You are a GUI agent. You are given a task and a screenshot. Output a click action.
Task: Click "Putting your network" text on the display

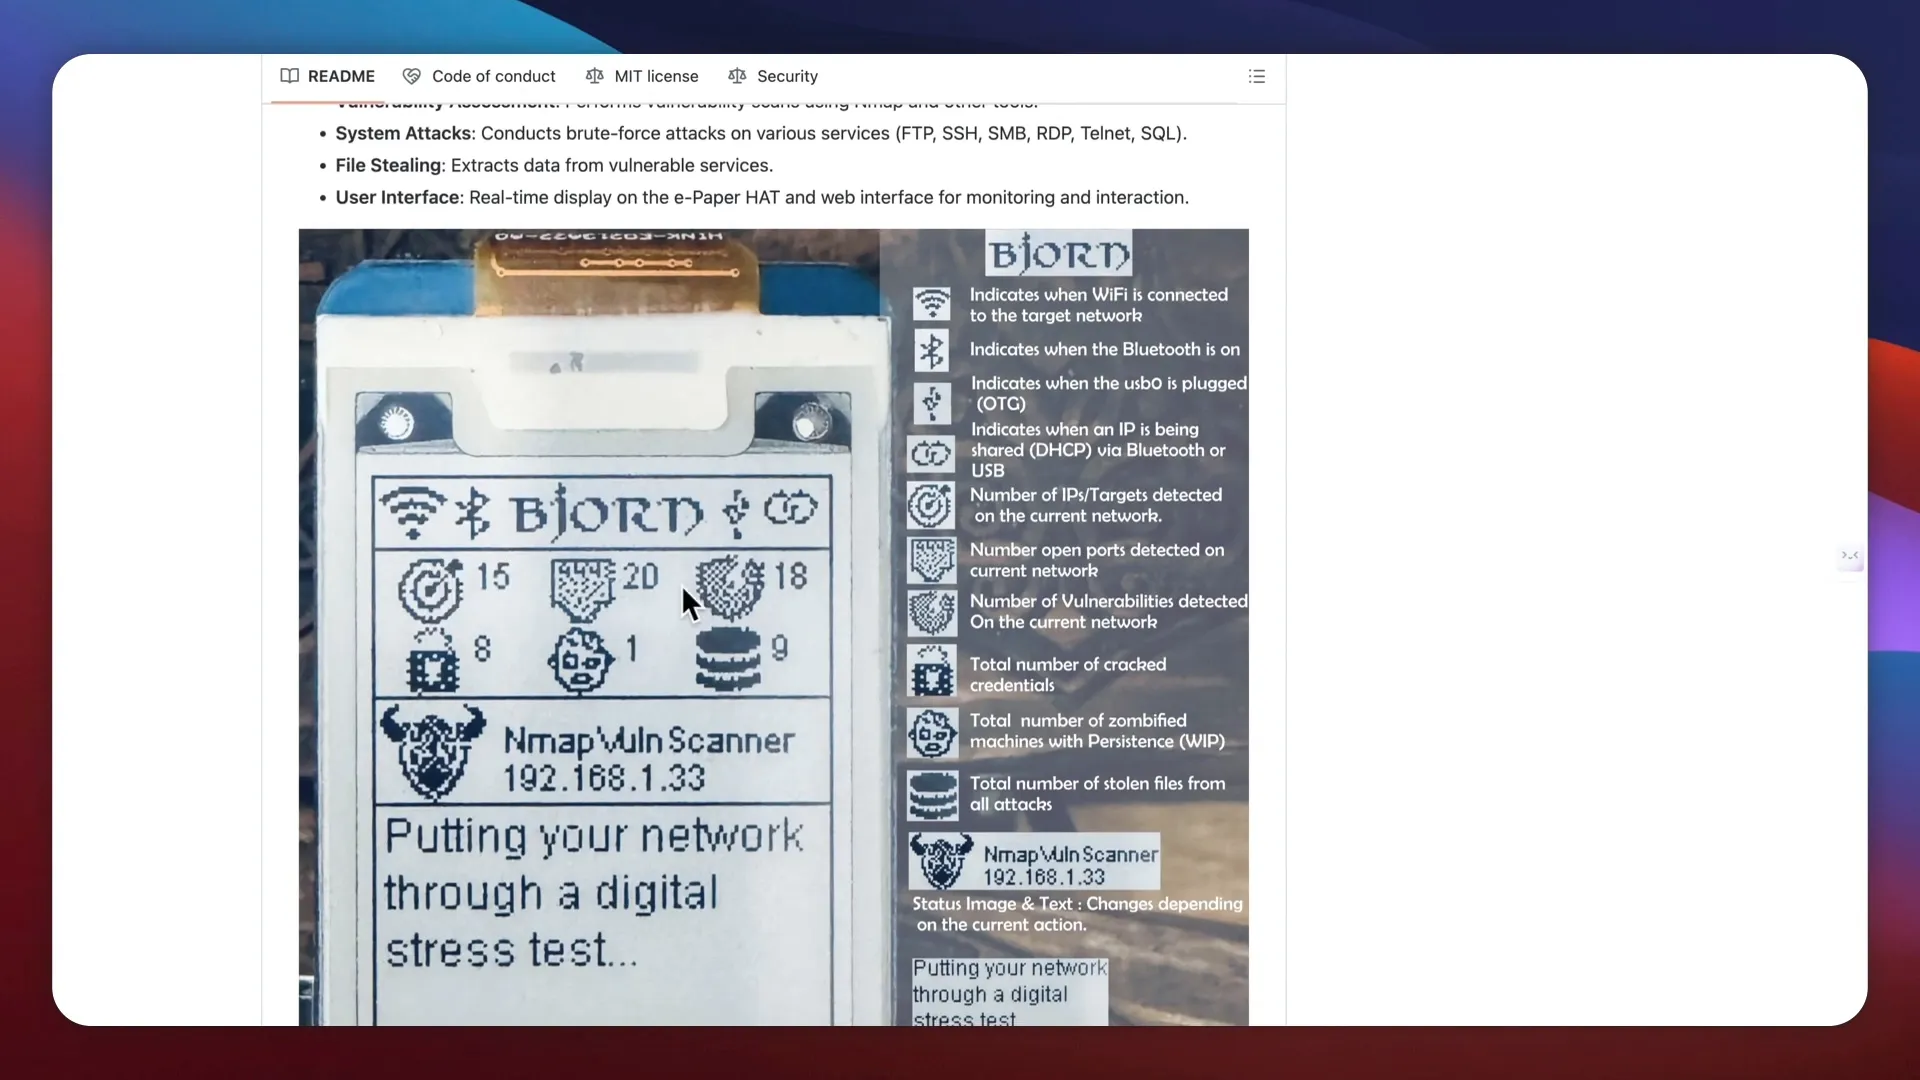point(594,836)
